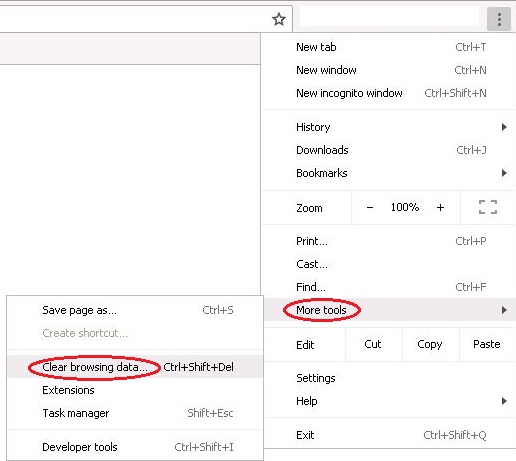Click the Cut button in Edit row
The width and height of the screenshot is (516, 461).
(x=373, y=344)
